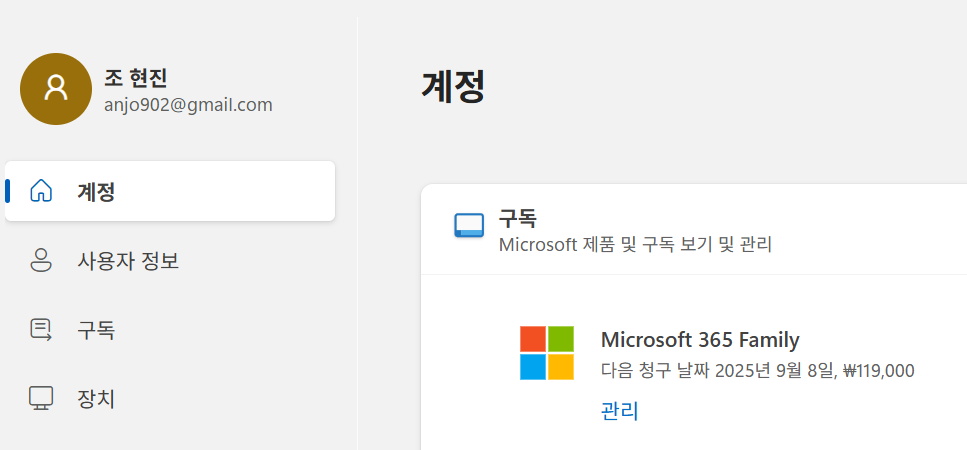Click the user name 조 현진
Image resolution: width=967 pixels, height=450 pixels.
point(136,78)
